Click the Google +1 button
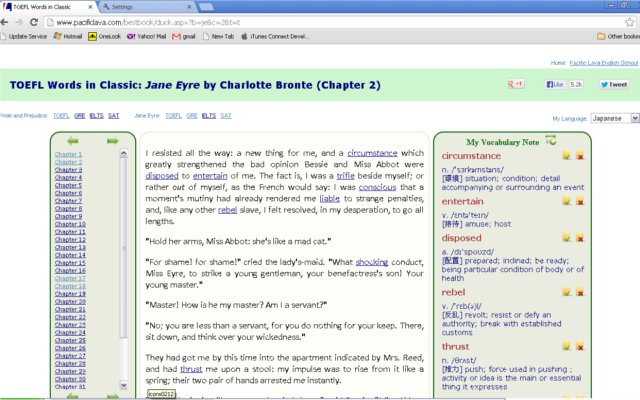 (x=516, y=84)
